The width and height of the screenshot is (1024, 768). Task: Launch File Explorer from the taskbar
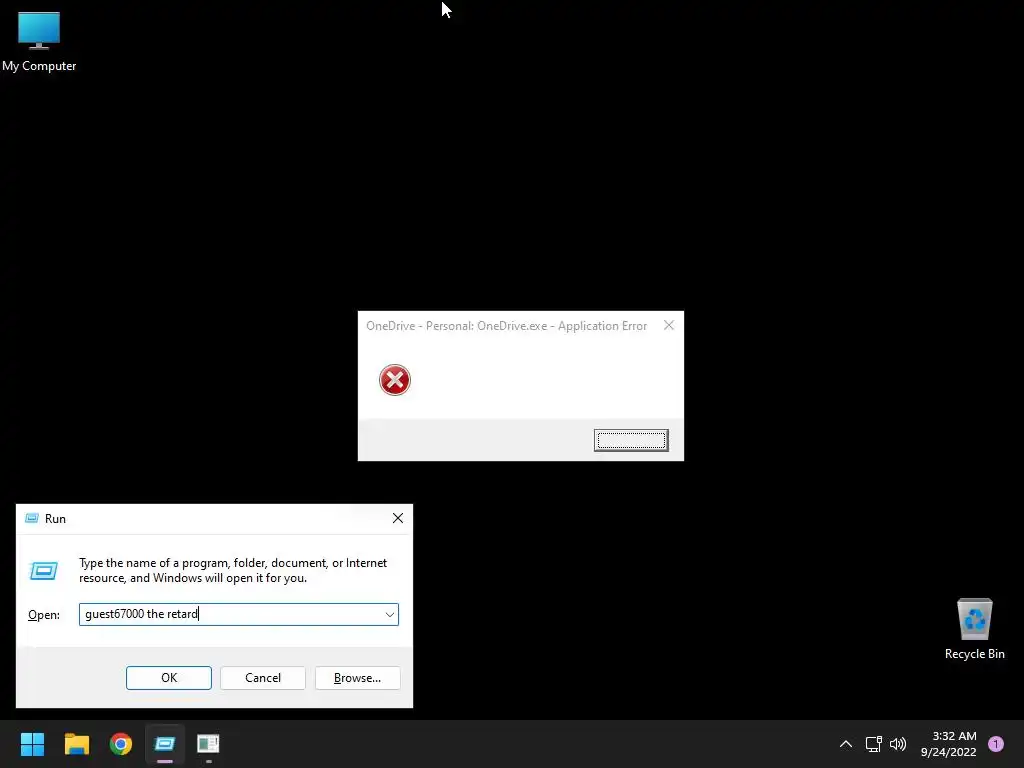pos(76,744)
